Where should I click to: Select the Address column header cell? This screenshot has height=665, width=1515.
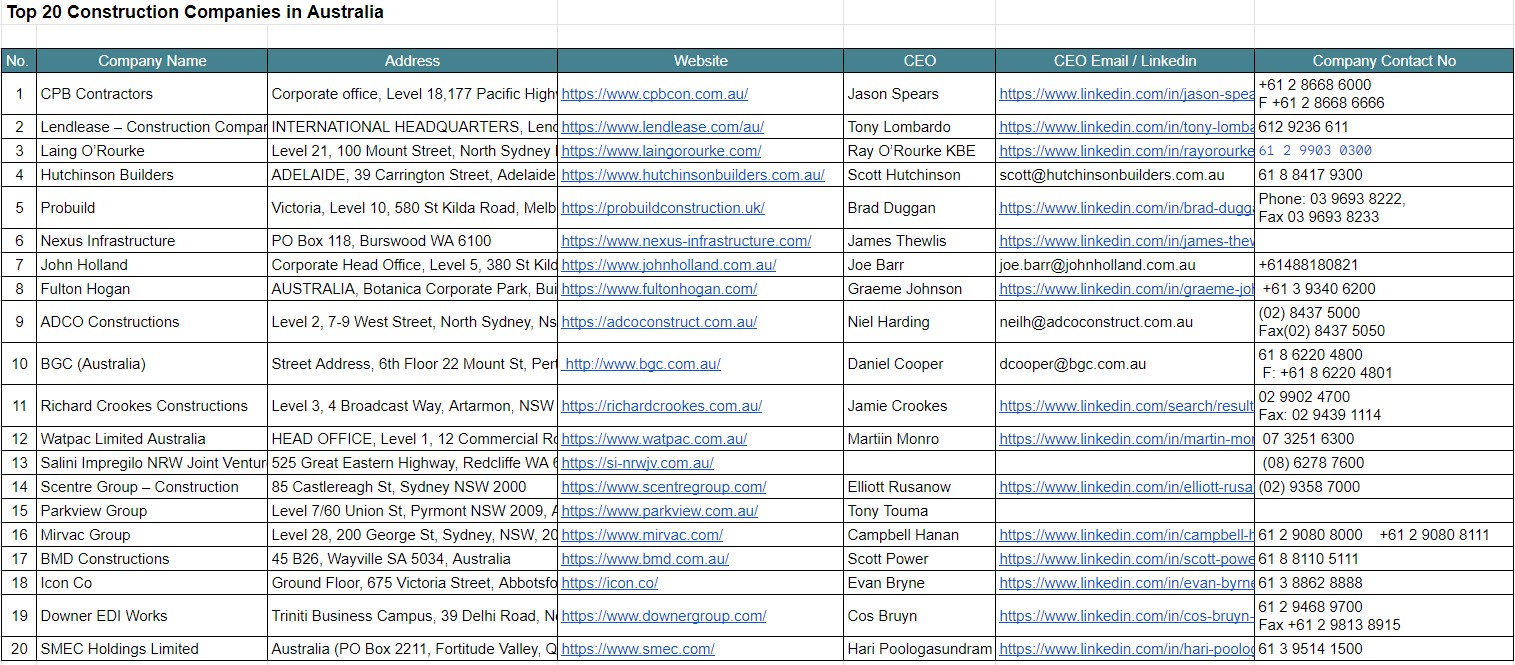point(412,61)
